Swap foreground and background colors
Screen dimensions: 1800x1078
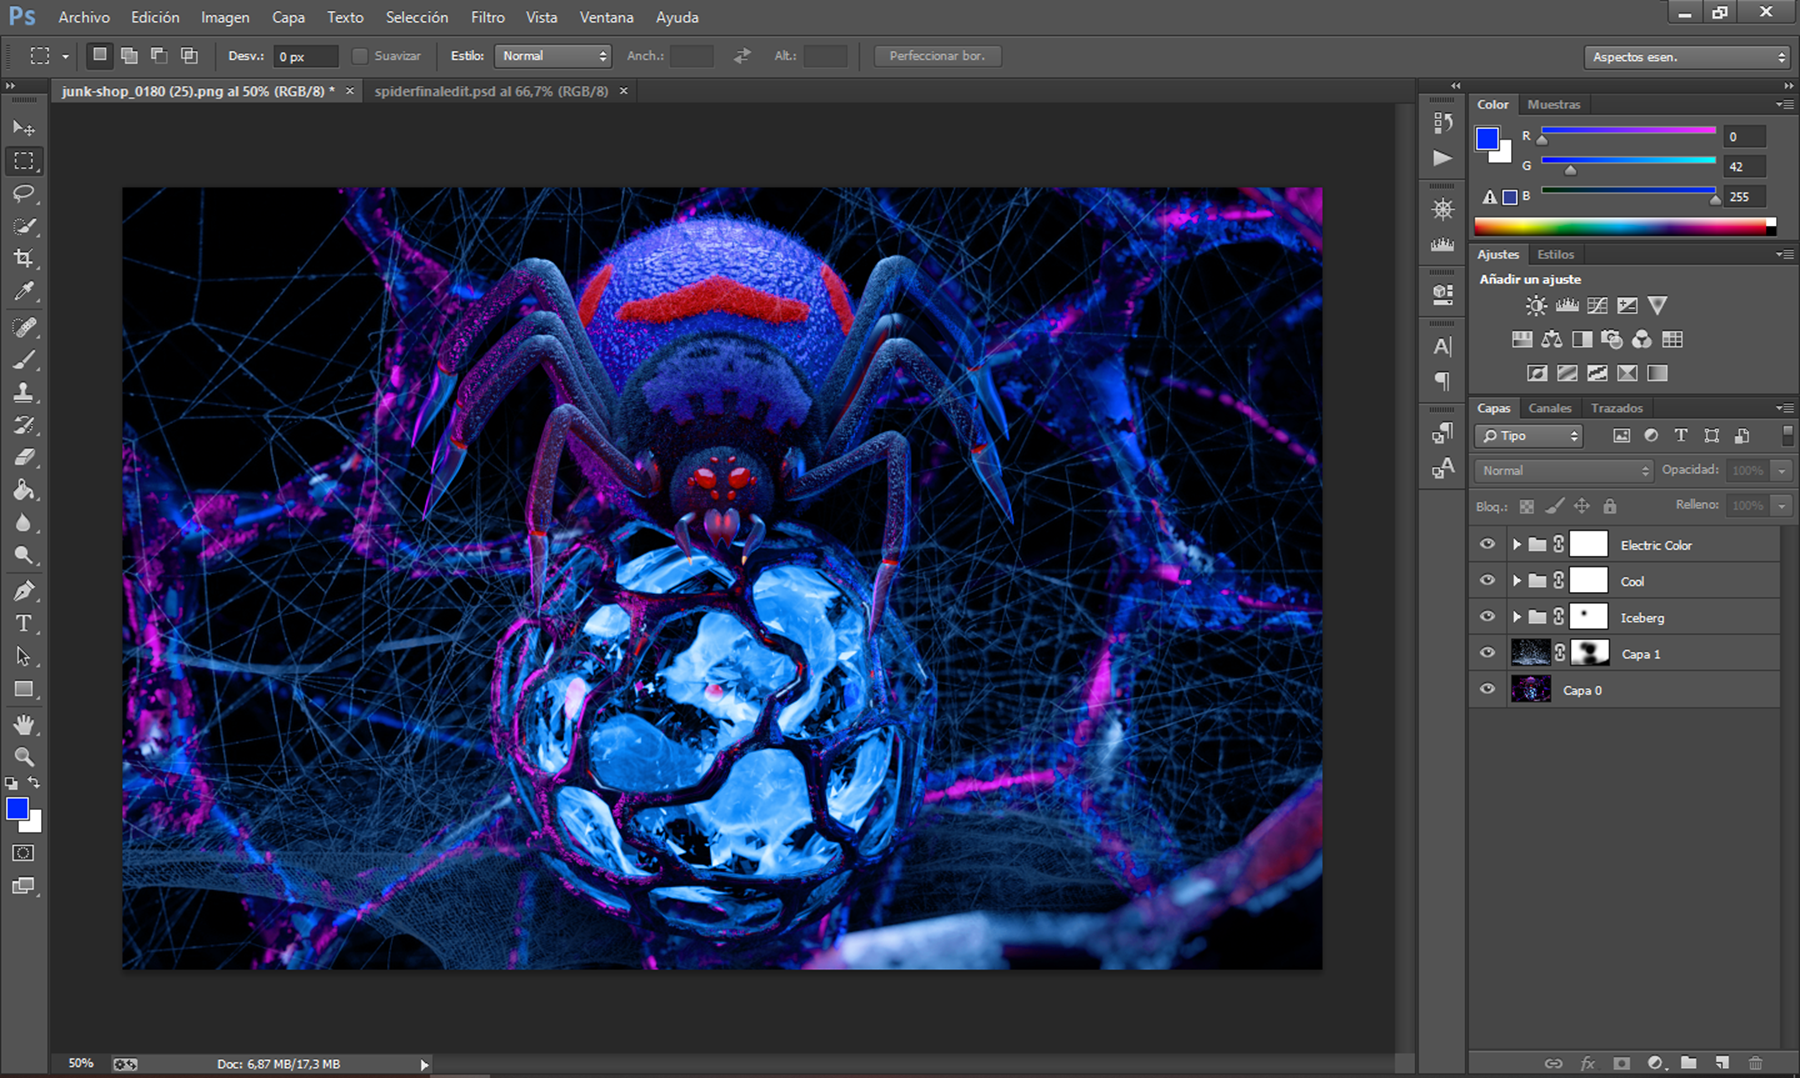tap(34, 783)
